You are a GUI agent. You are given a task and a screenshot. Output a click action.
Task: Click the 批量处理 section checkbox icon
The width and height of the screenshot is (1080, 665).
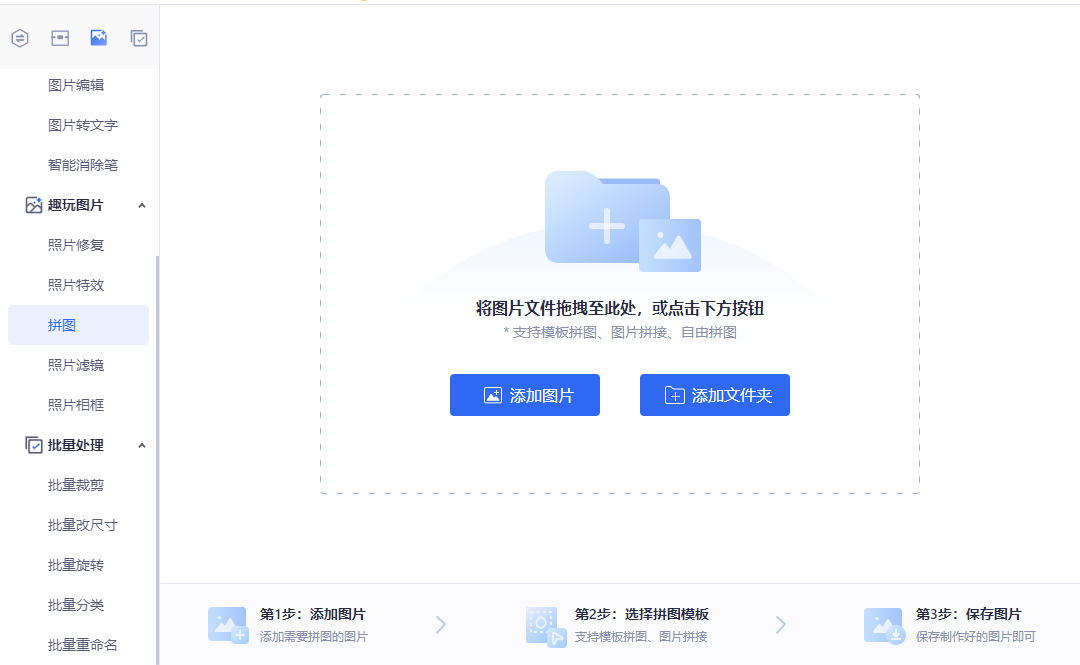[34, 445]
